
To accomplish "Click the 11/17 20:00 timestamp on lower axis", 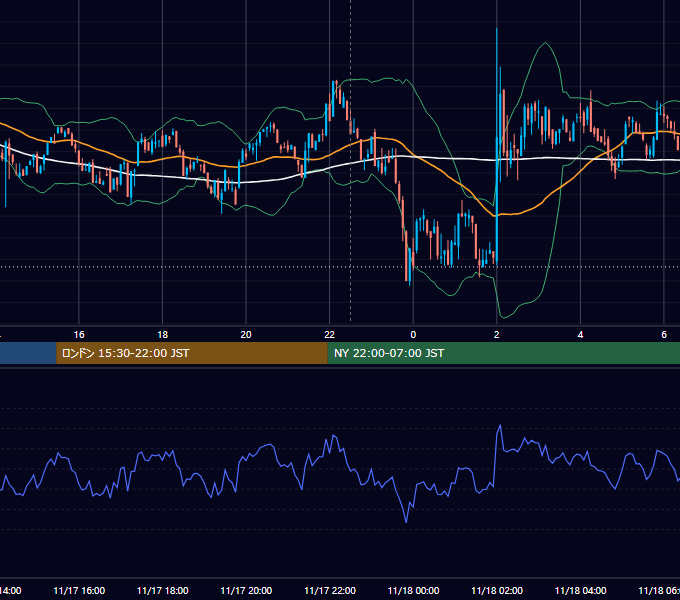I will (246, 590).
